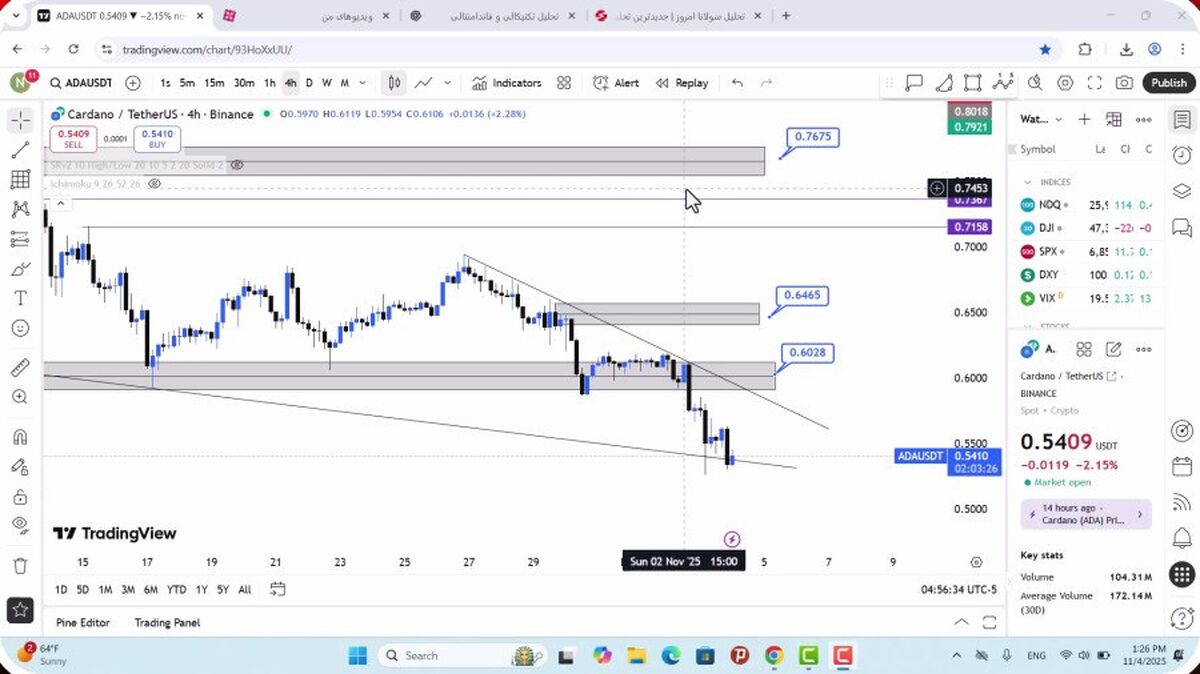Start bar Replay mode
Image resolution: width=1200 pixels, height=674 pixels.
pos(682,83)
